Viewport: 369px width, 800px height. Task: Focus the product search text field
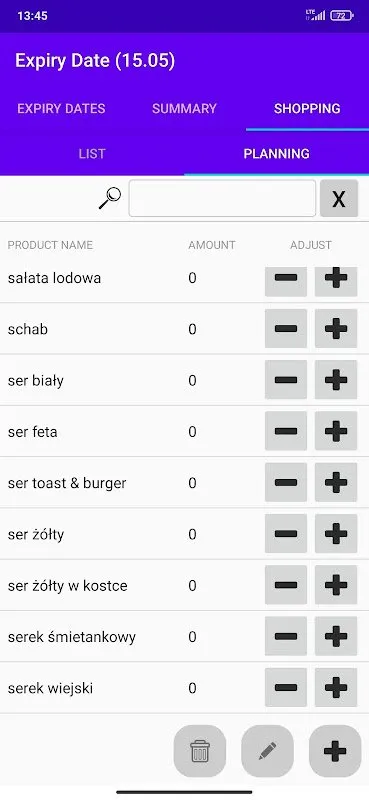[223, 198]
